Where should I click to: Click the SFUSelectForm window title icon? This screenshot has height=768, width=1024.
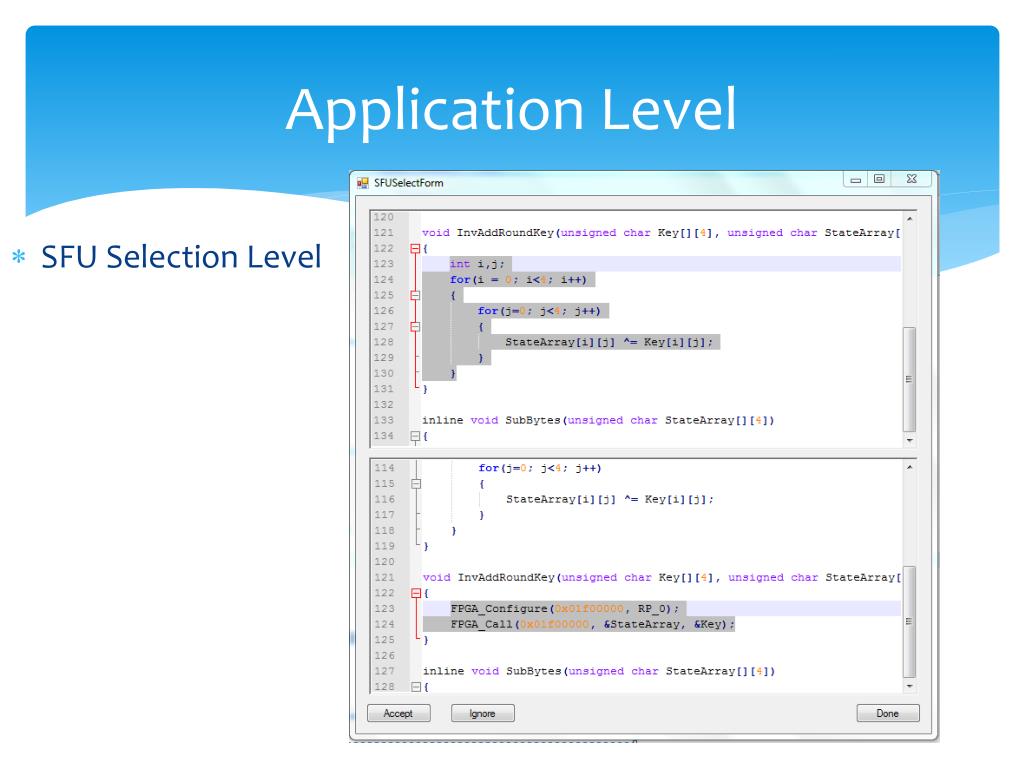362,183
